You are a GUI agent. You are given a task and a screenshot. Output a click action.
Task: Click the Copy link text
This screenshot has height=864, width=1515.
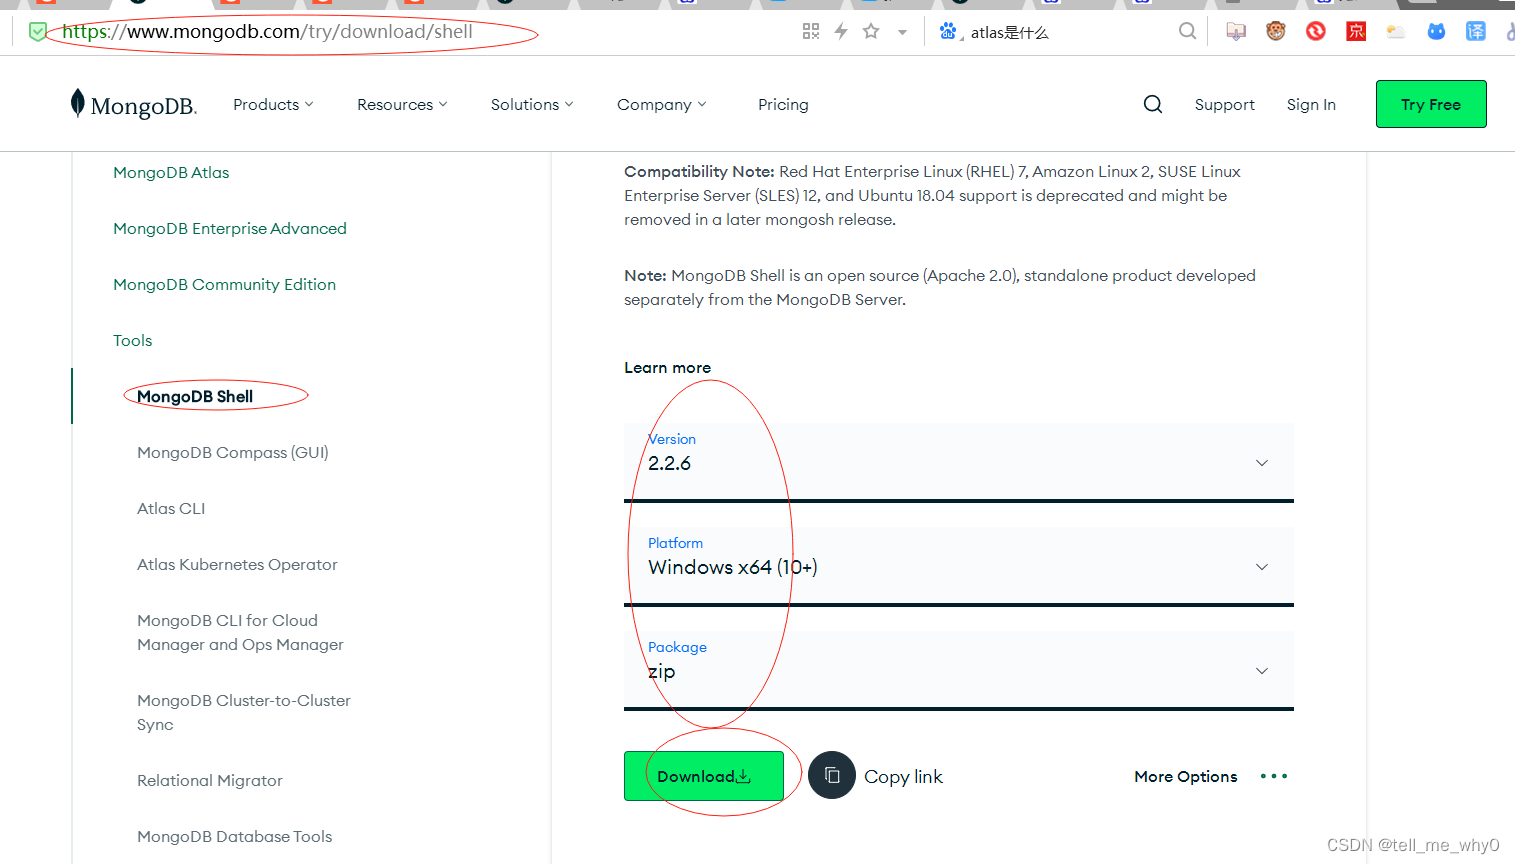pyautogui.click(x=903, y=776)
